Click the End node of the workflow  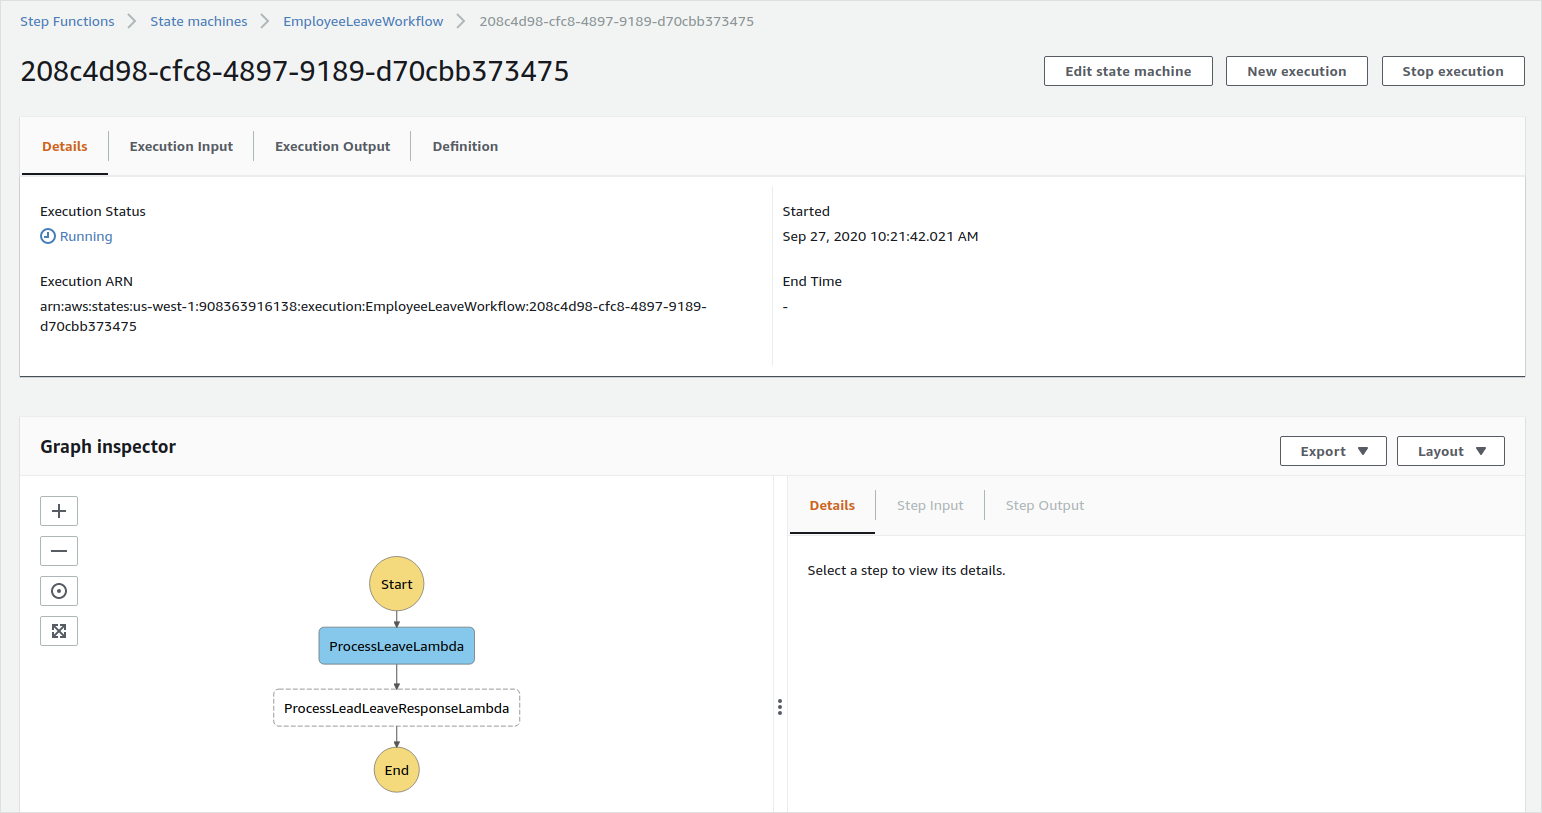[396, 769]
